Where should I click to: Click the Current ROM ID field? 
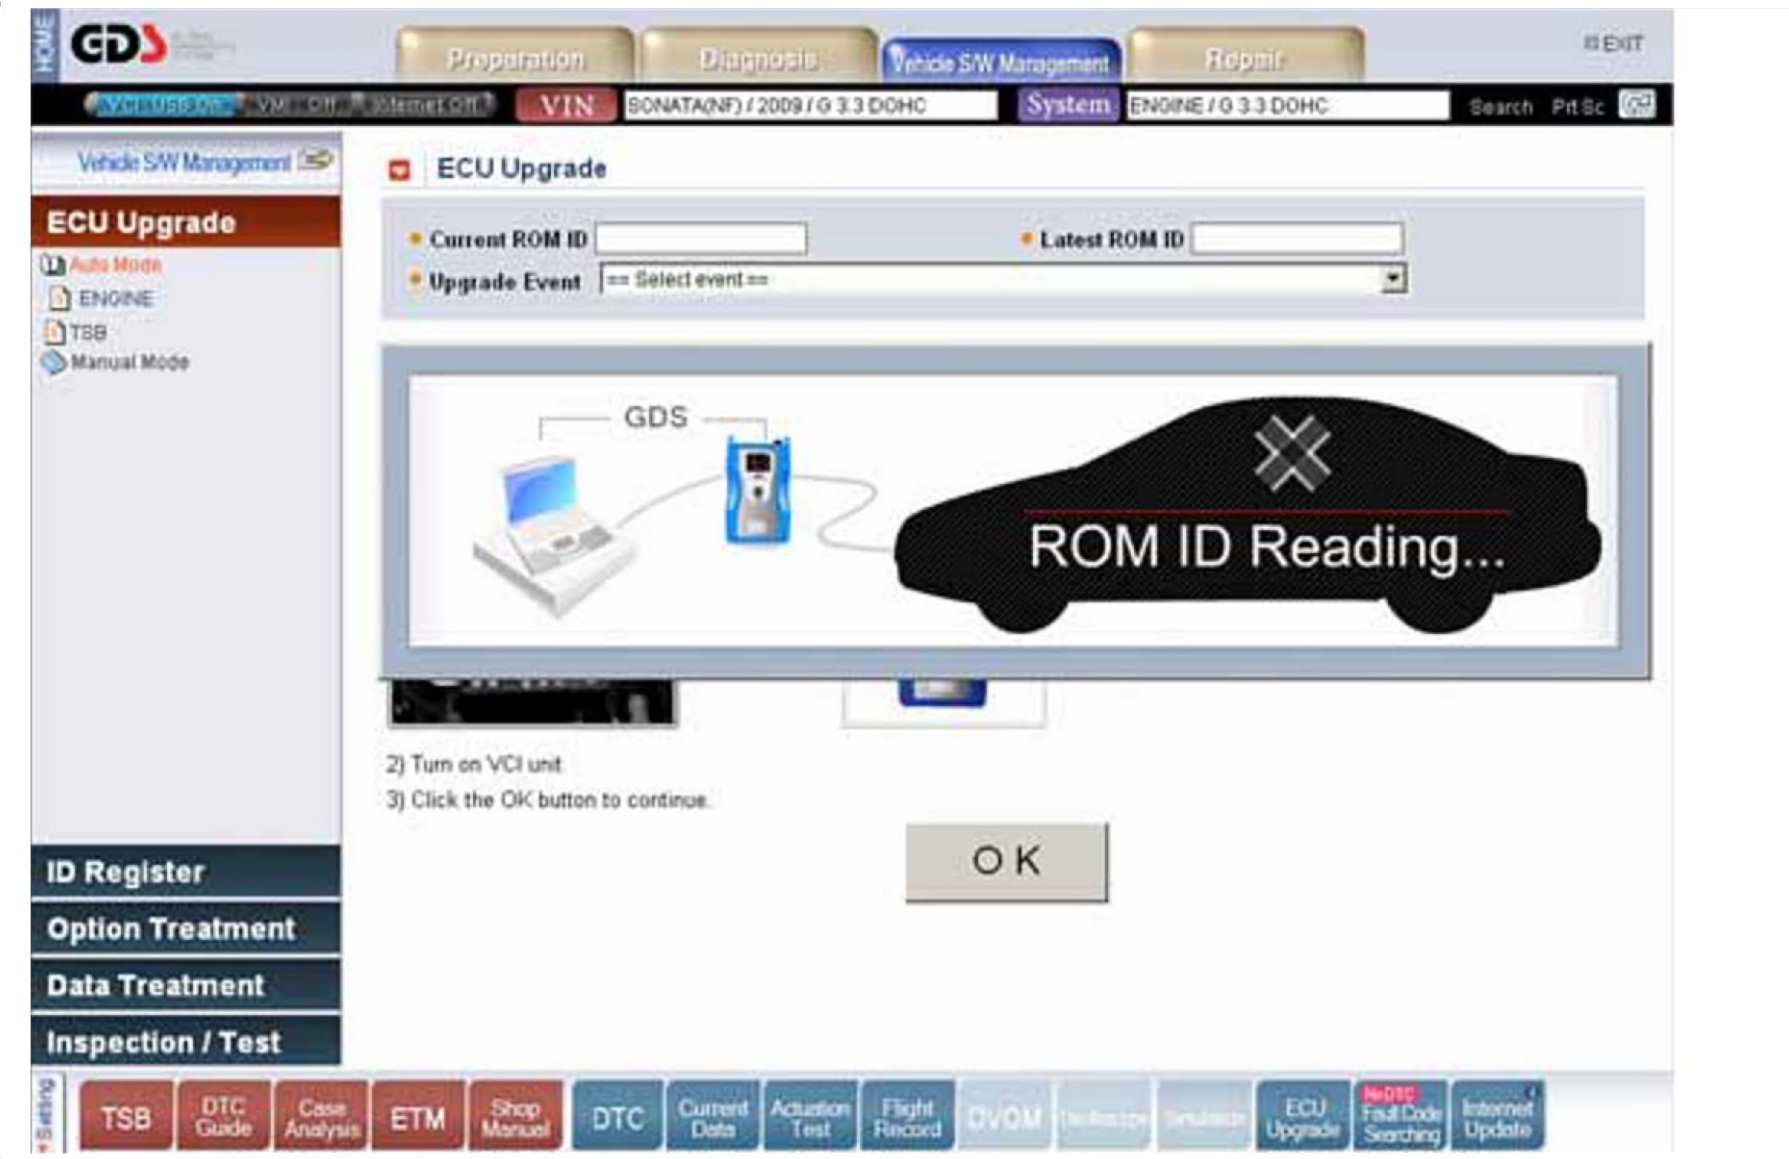[x=701, y=239]
